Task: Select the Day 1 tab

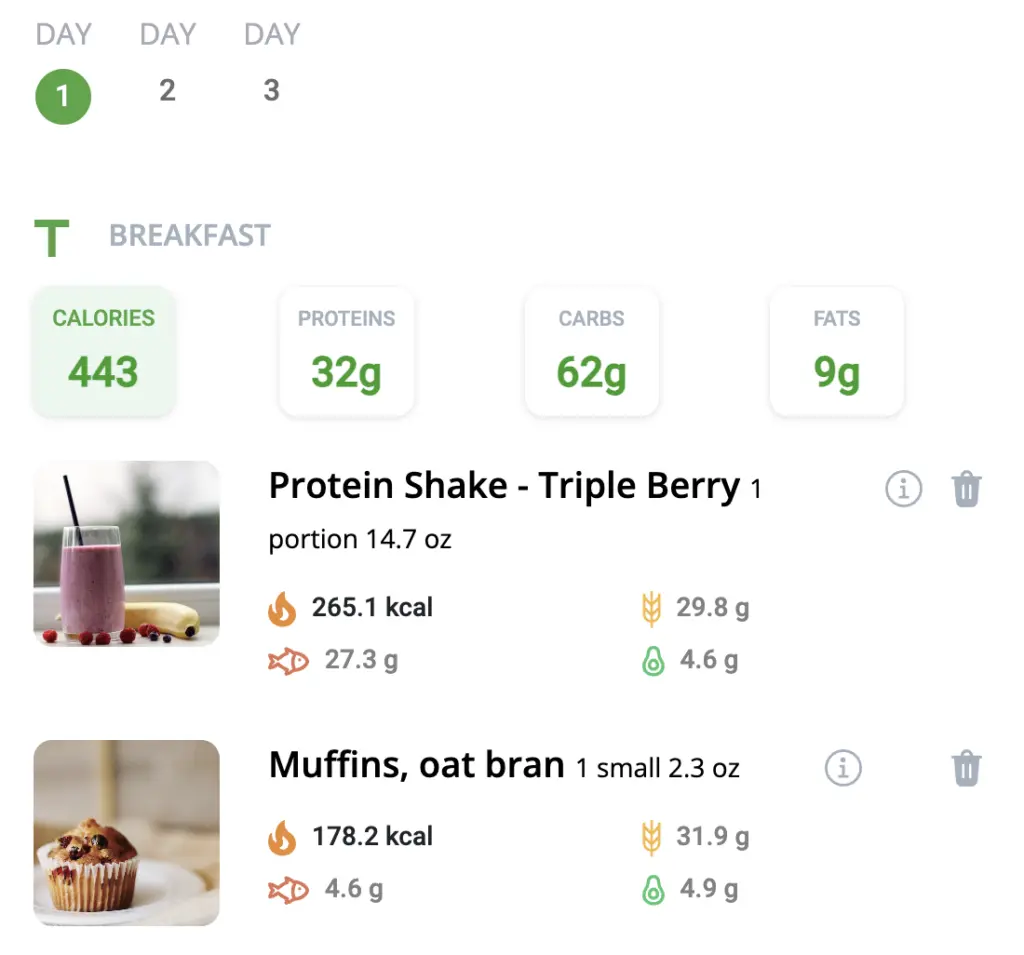Action: pos(63,96)
